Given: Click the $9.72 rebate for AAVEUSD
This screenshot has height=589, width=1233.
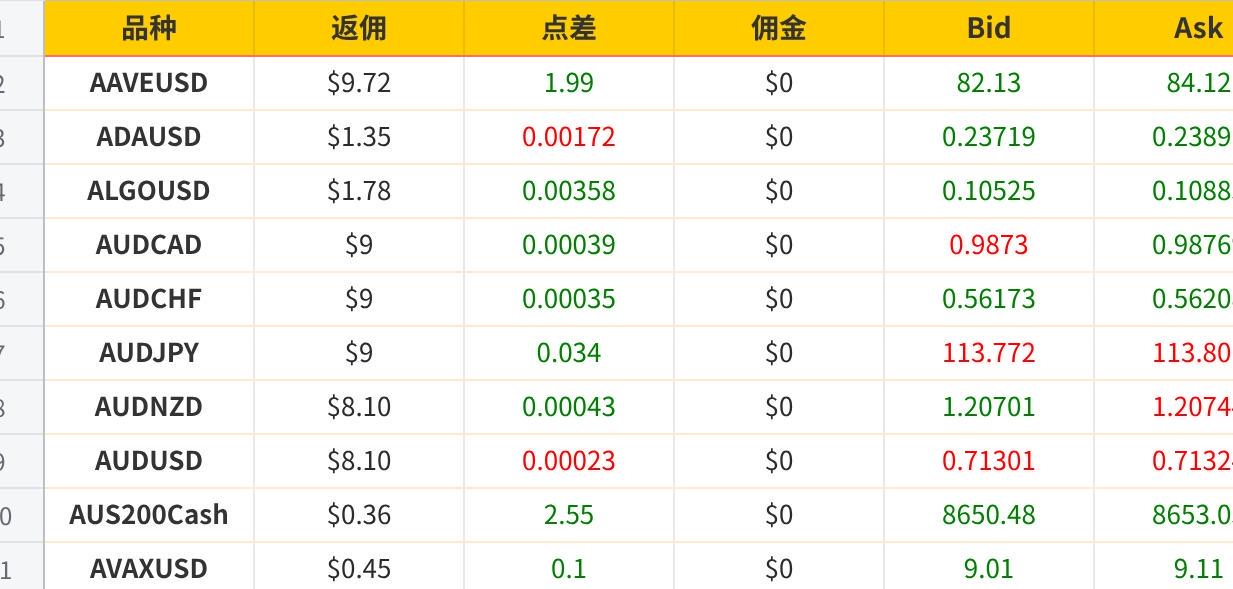Looking at the screenshot, I should [359, 83].
